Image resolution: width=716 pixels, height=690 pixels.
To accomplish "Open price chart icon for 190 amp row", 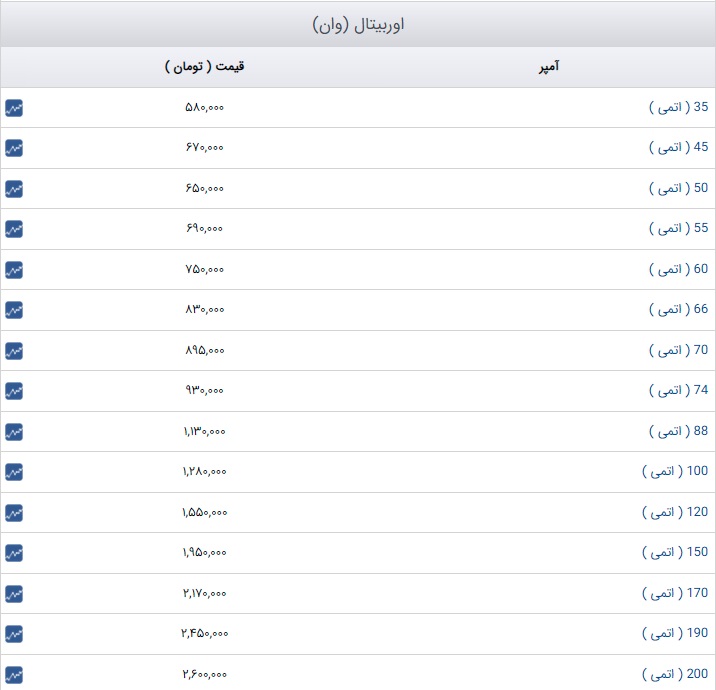I will click(14, 634).
